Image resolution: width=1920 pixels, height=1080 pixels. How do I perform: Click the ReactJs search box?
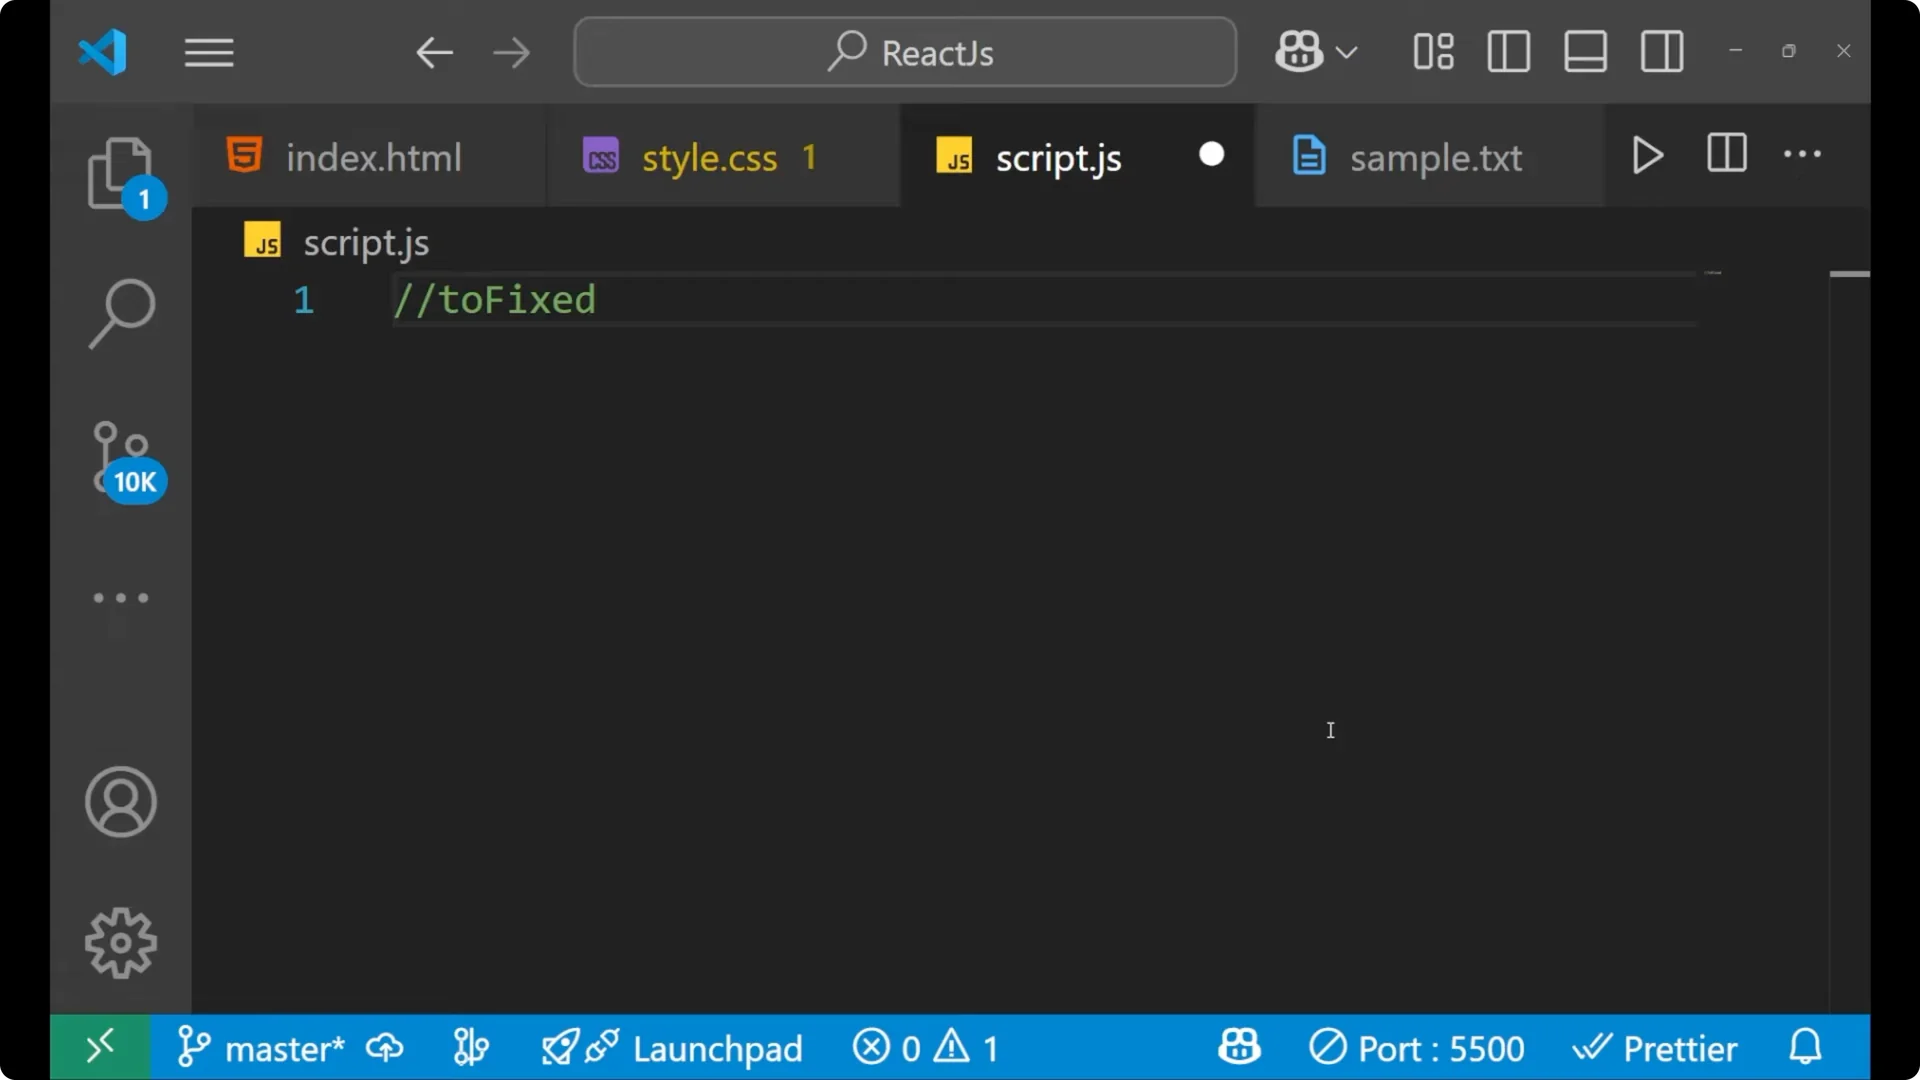pyautogui.click(x=904, y=51)
